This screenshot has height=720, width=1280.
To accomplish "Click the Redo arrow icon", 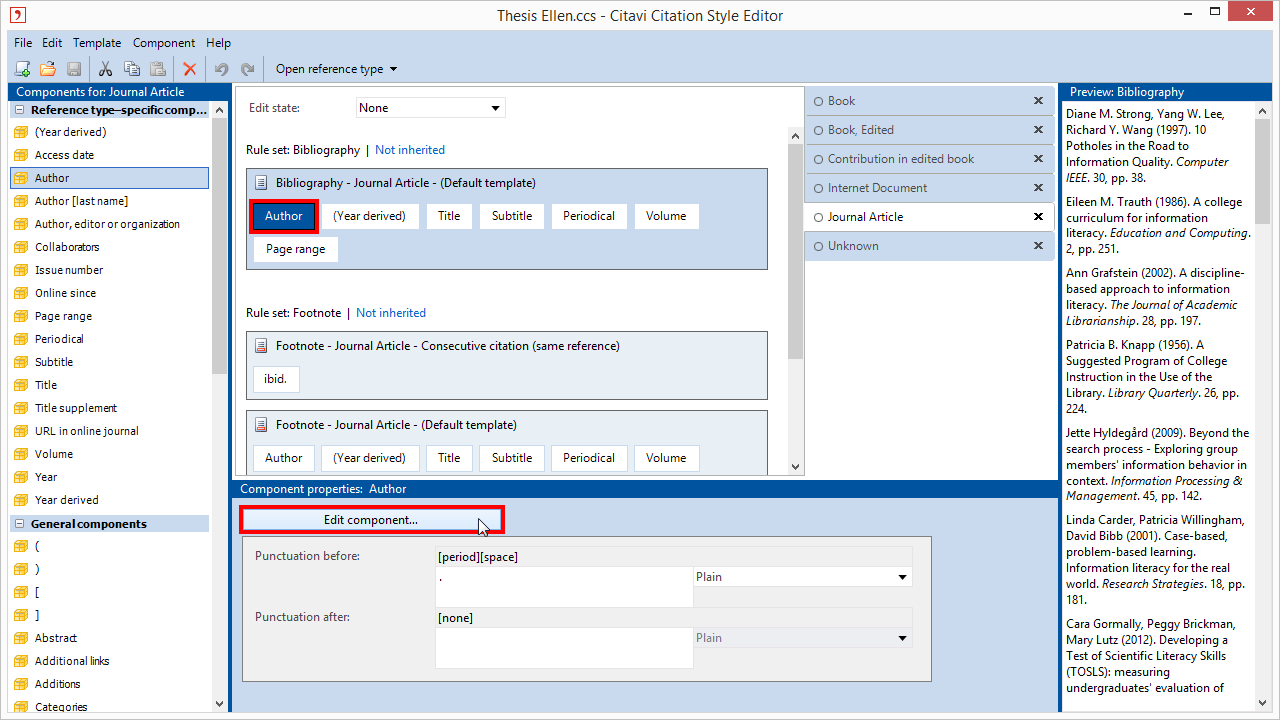I will click(x=247, y=69).
